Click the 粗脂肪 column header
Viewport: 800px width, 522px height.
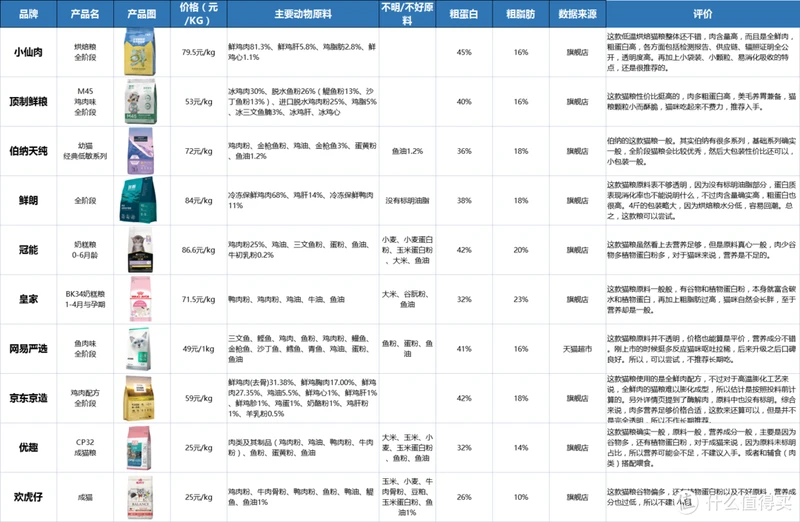coord(521,14)
